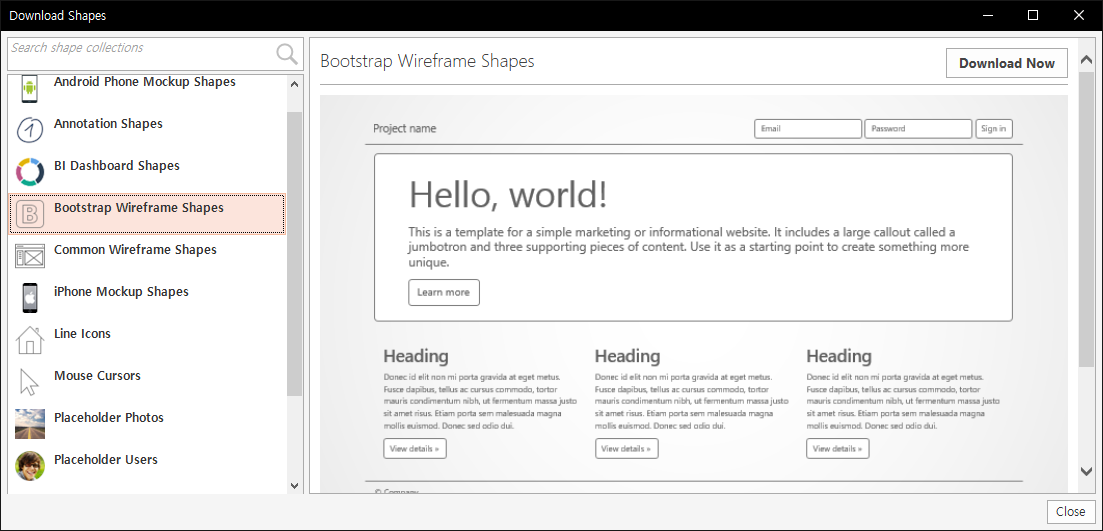Screen dimensions: 1103x531
Task: Open the Line Icons collection
Action: [147, 340]
